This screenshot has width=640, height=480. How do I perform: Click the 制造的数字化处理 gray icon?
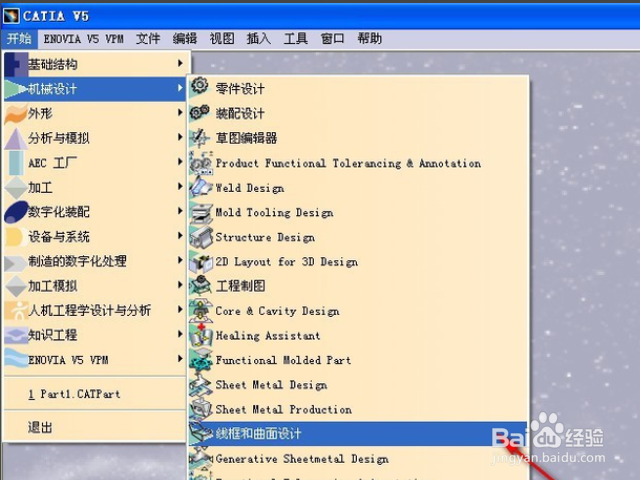(x=16, y=263)
